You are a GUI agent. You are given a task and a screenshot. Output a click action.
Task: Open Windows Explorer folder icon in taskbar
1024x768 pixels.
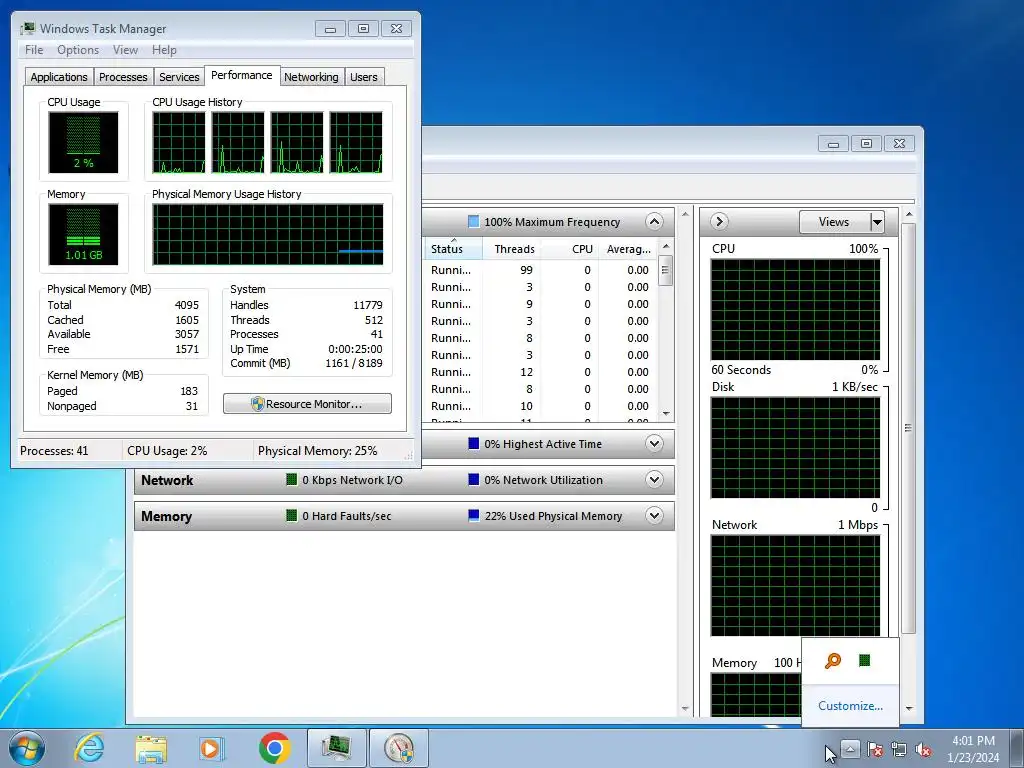click(151, 748)
